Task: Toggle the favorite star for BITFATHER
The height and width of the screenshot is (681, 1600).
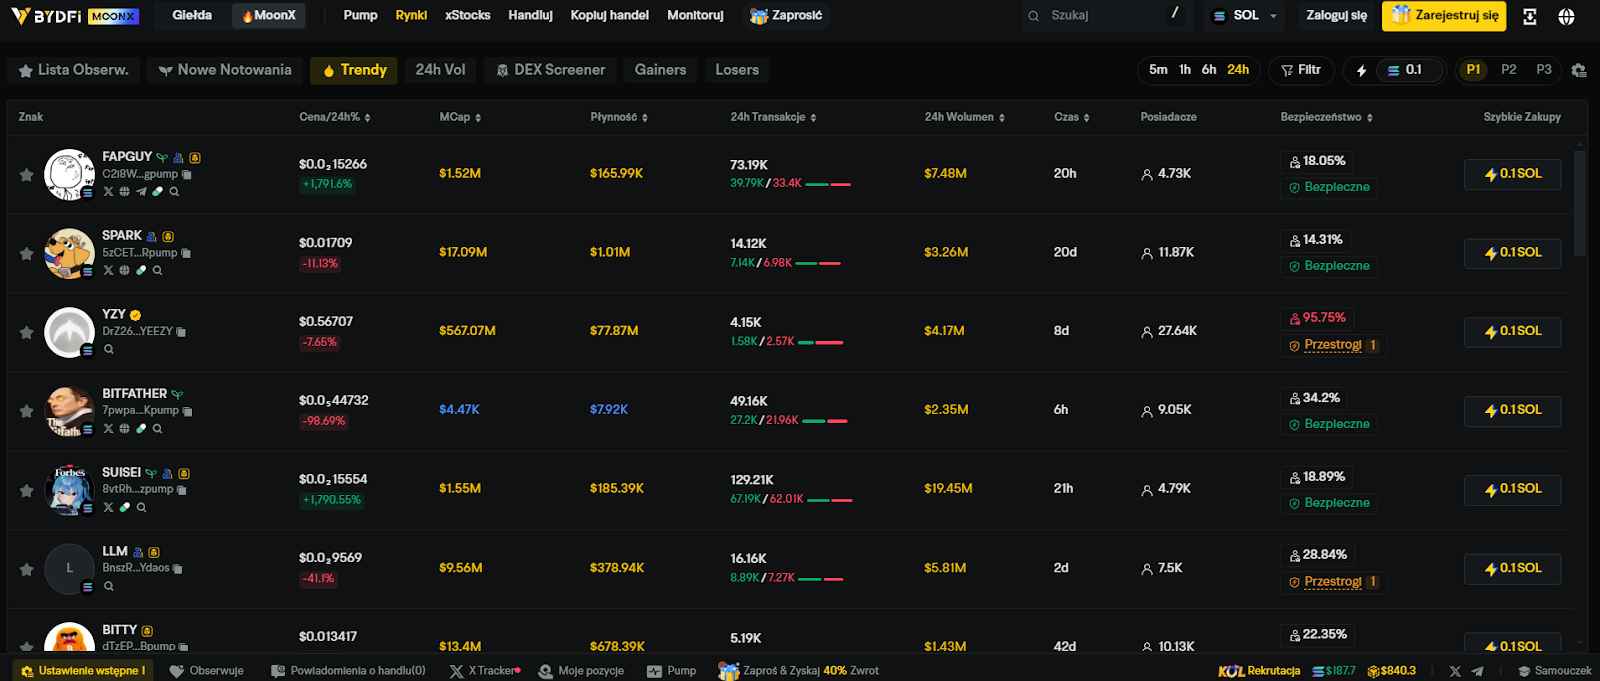Action: 26,411
